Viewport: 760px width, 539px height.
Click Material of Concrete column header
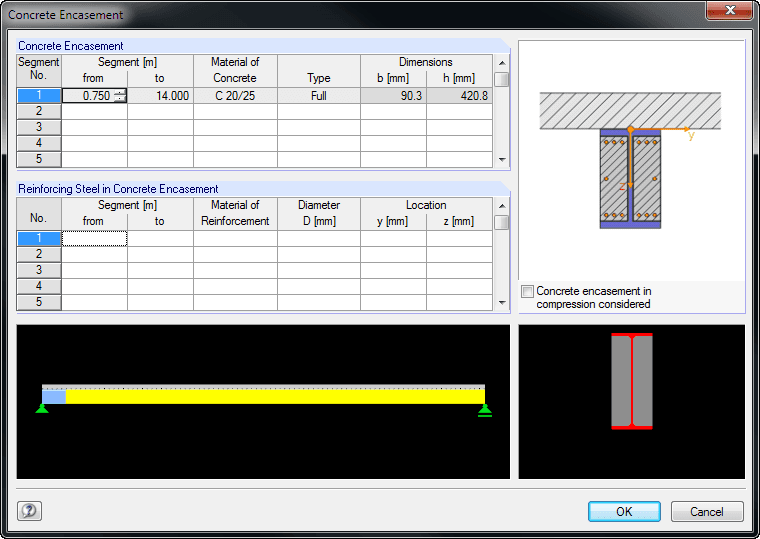[235, 70]
